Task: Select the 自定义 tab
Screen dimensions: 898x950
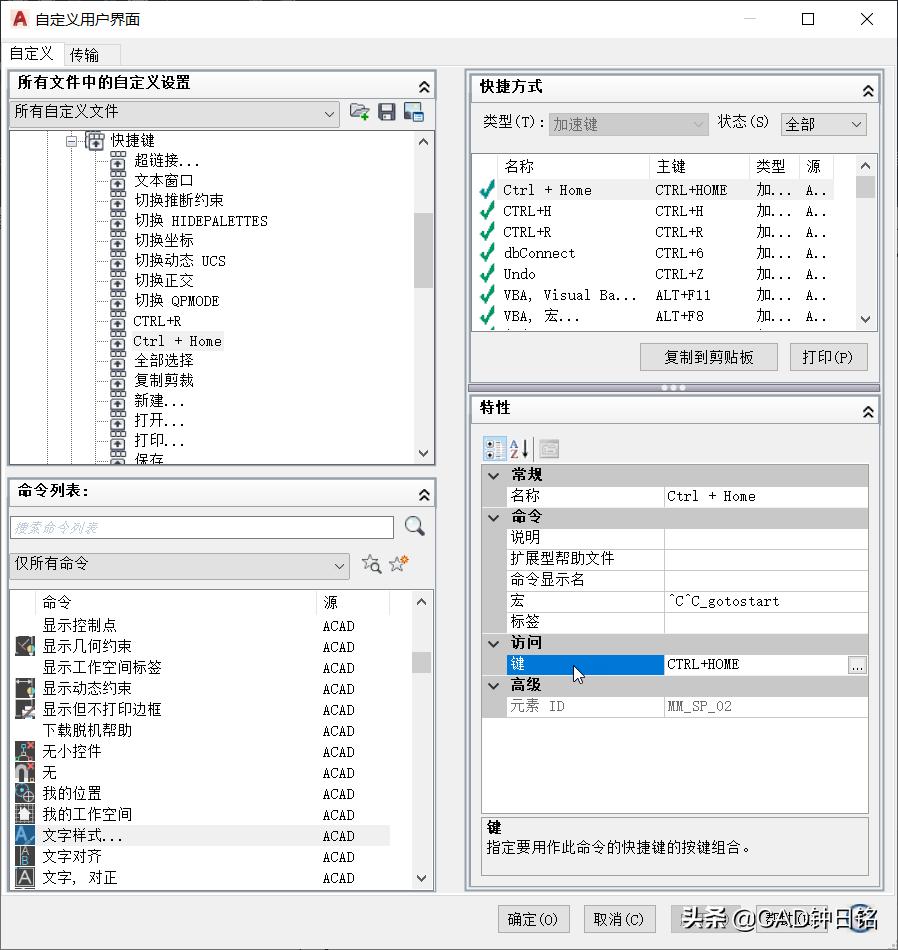Action: point(33,54)
